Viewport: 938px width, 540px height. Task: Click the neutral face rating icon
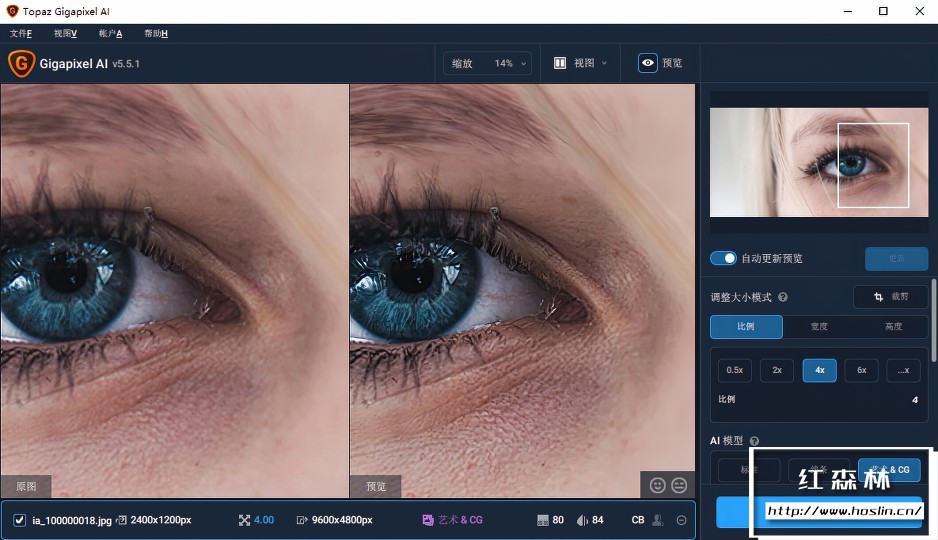coord(679,485)
